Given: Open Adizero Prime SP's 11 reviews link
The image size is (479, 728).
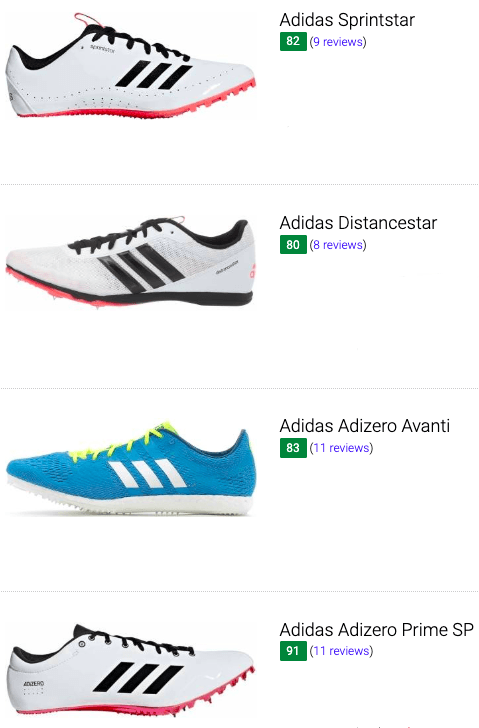Looking at the screenshot, I should point(341,650).
